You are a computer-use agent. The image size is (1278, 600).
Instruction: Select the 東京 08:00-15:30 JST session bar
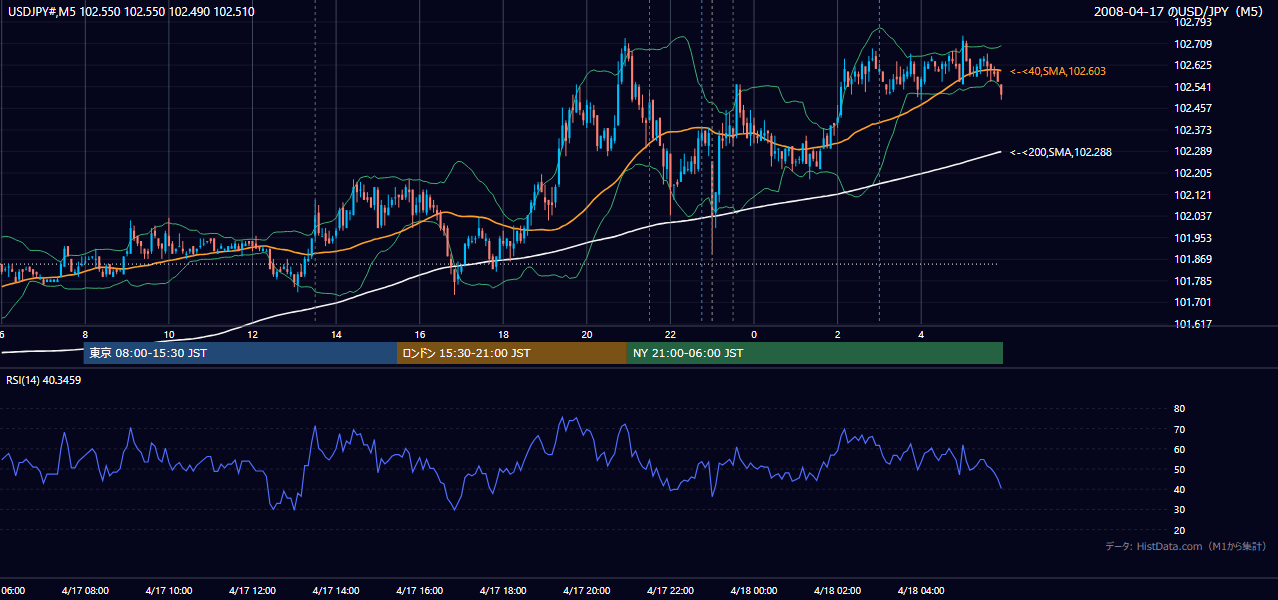pyautogui.click(x=240, y=353)
